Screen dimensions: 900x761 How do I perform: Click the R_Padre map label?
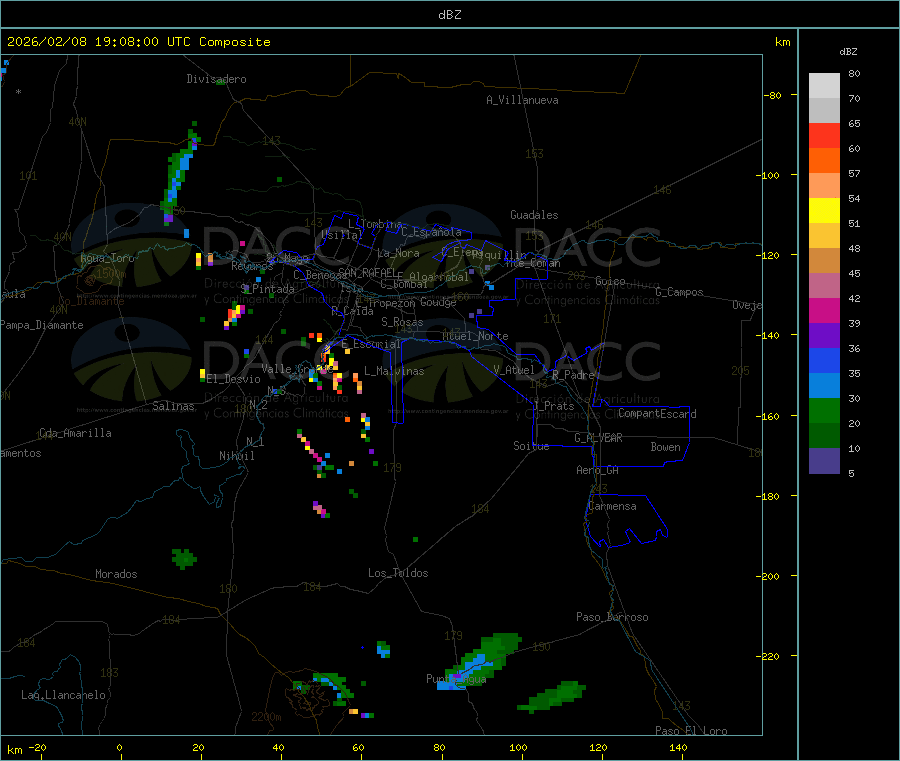(x=574, y=375)
